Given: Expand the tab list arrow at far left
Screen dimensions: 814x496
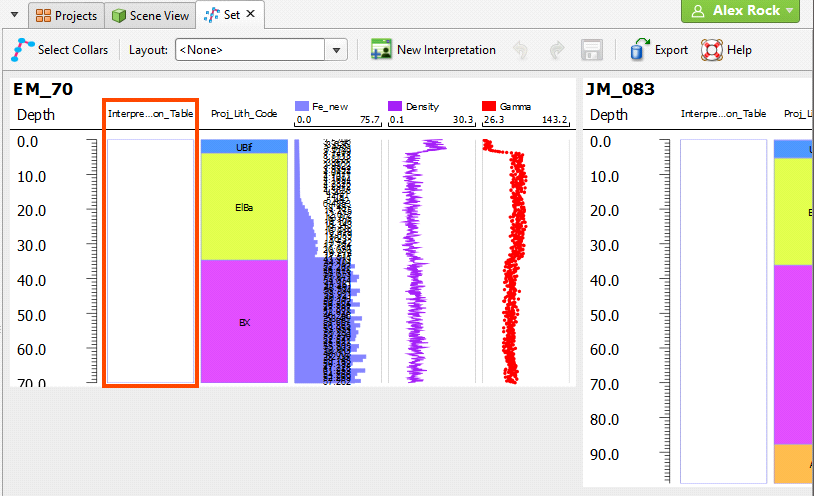Looking at the screenshot, I should point(14,16).
